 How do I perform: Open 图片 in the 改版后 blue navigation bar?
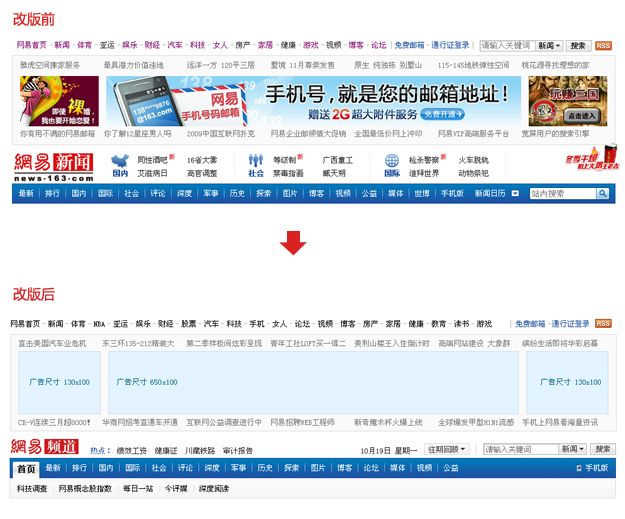click(x=318, y=468)
